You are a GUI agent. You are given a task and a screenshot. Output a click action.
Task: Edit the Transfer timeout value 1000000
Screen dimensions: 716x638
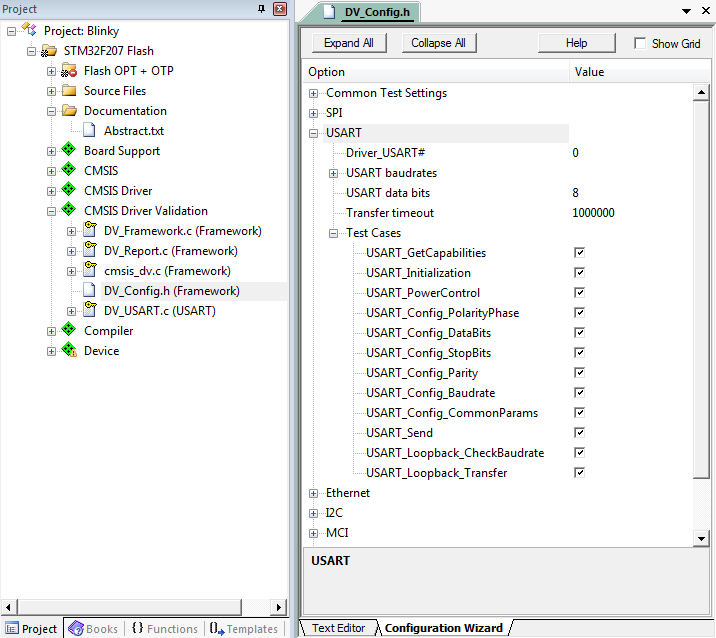pos(593,213)
